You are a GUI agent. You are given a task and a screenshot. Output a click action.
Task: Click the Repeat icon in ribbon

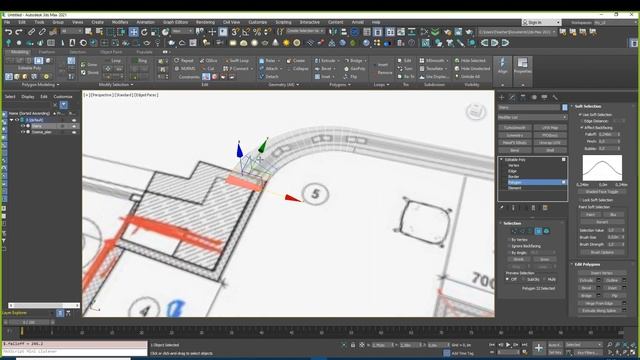[x=177, y=60]
